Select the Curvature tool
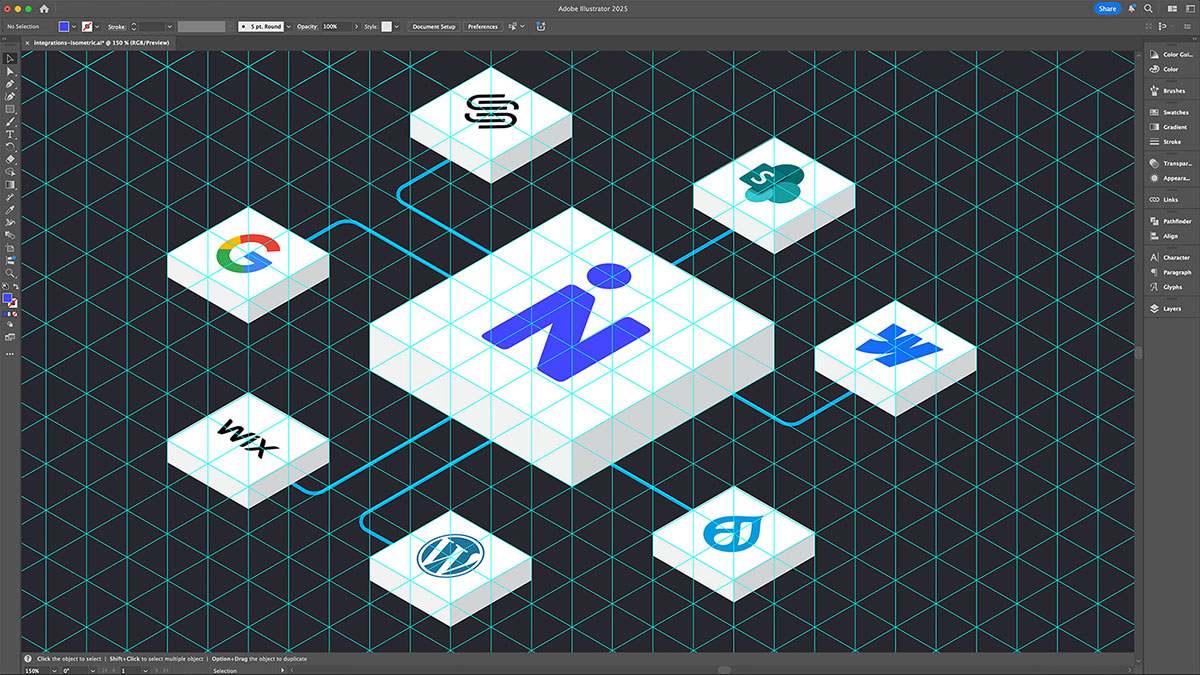This screenshot has width=1200, height=675. 10,96
